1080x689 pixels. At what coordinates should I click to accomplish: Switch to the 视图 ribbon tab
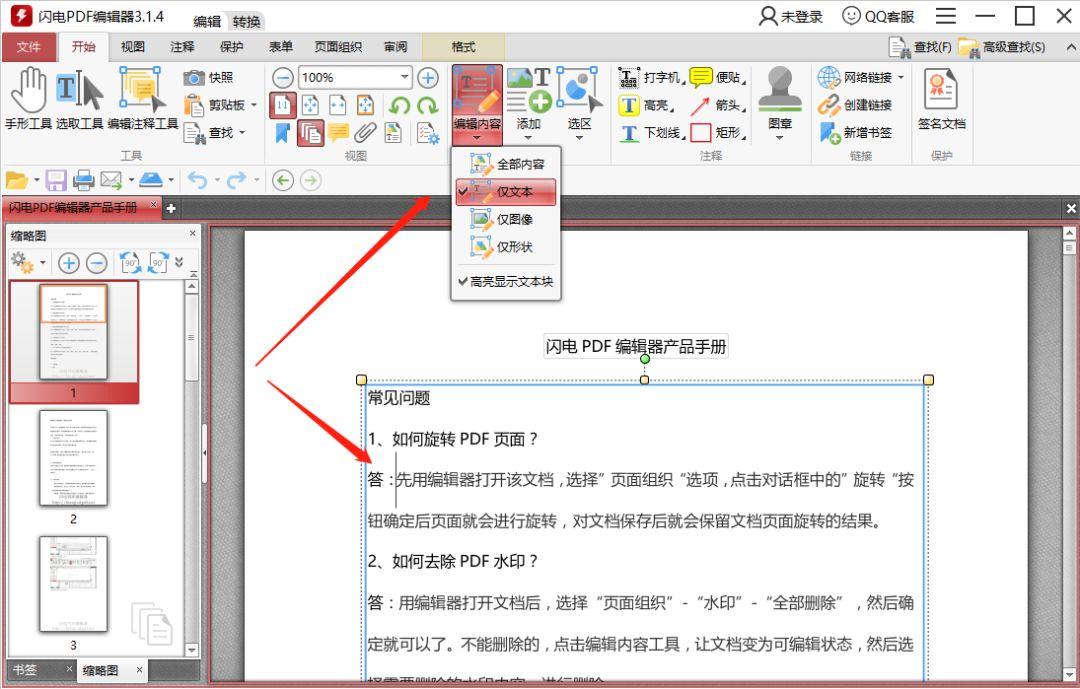click(x=133, y=47)
